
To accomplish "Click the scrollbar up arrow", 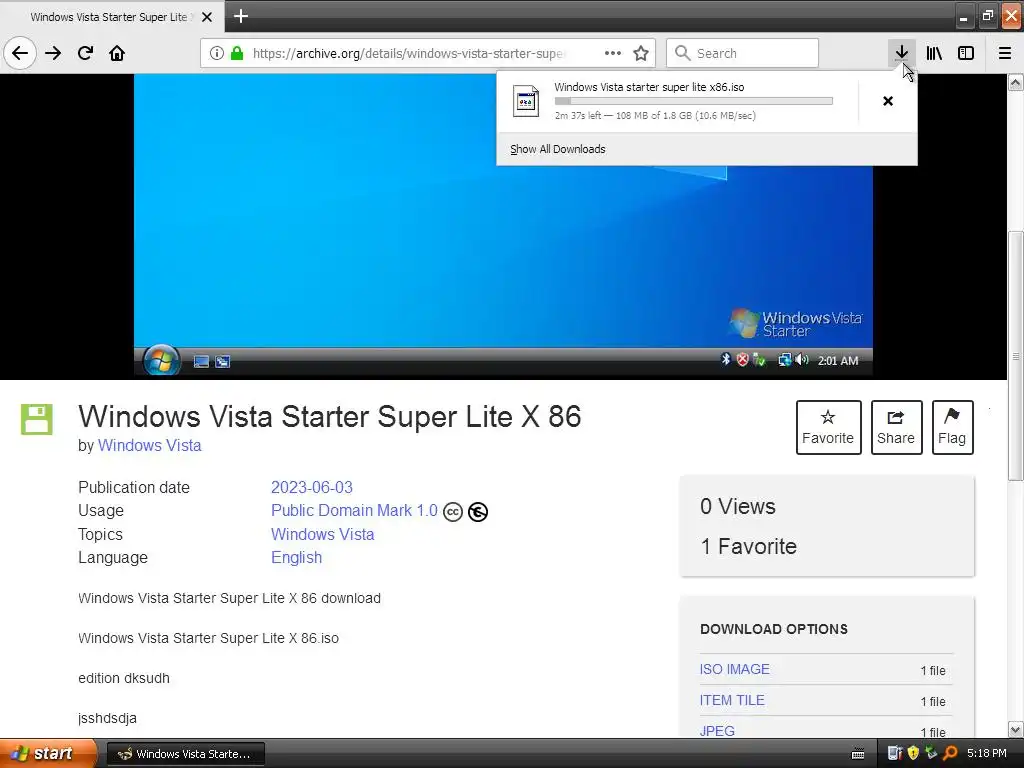I will pos(1016,82).
